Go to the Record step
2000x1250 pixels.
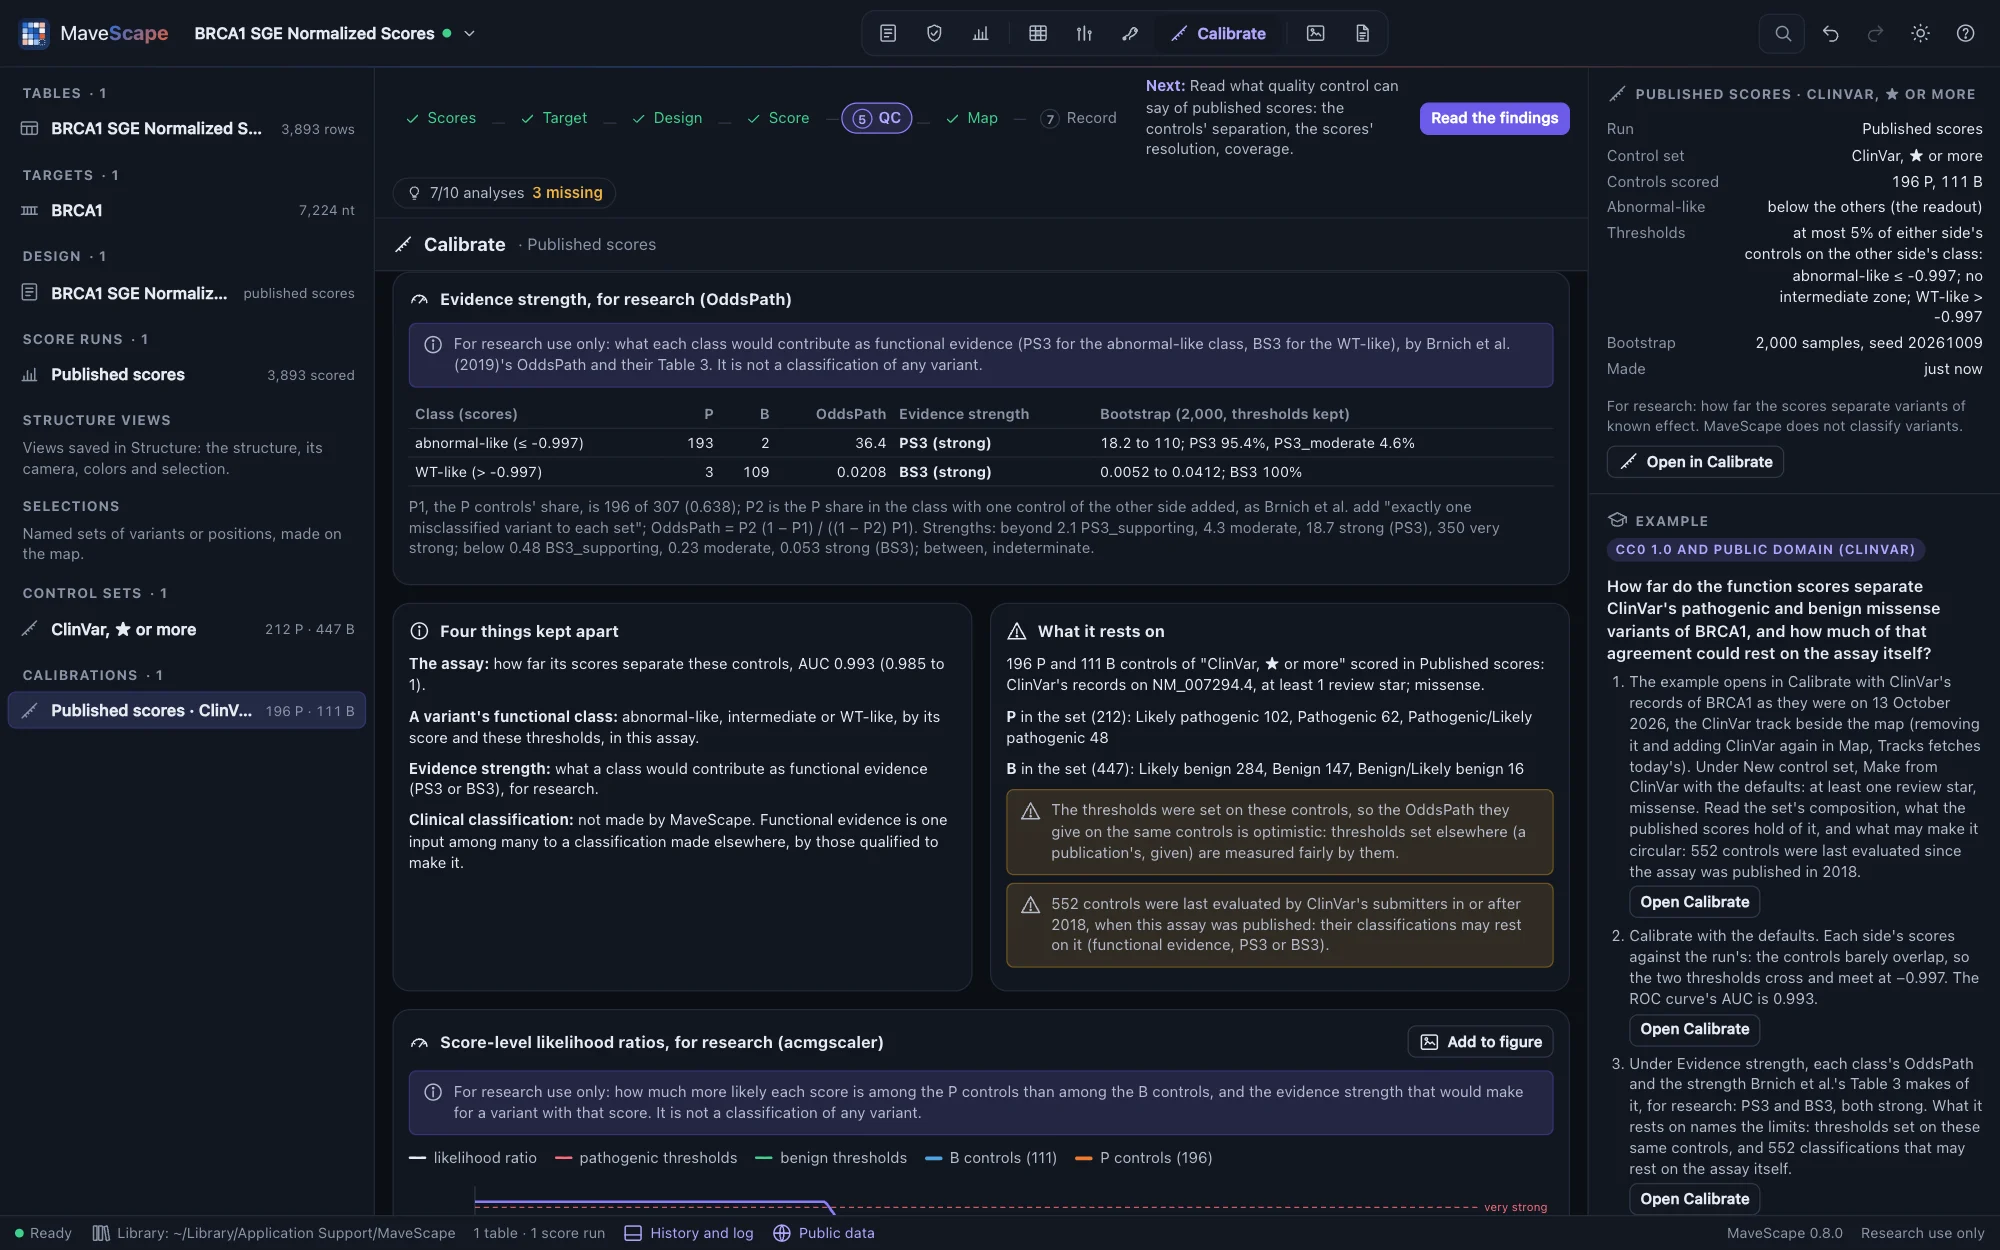(1079, 118)
